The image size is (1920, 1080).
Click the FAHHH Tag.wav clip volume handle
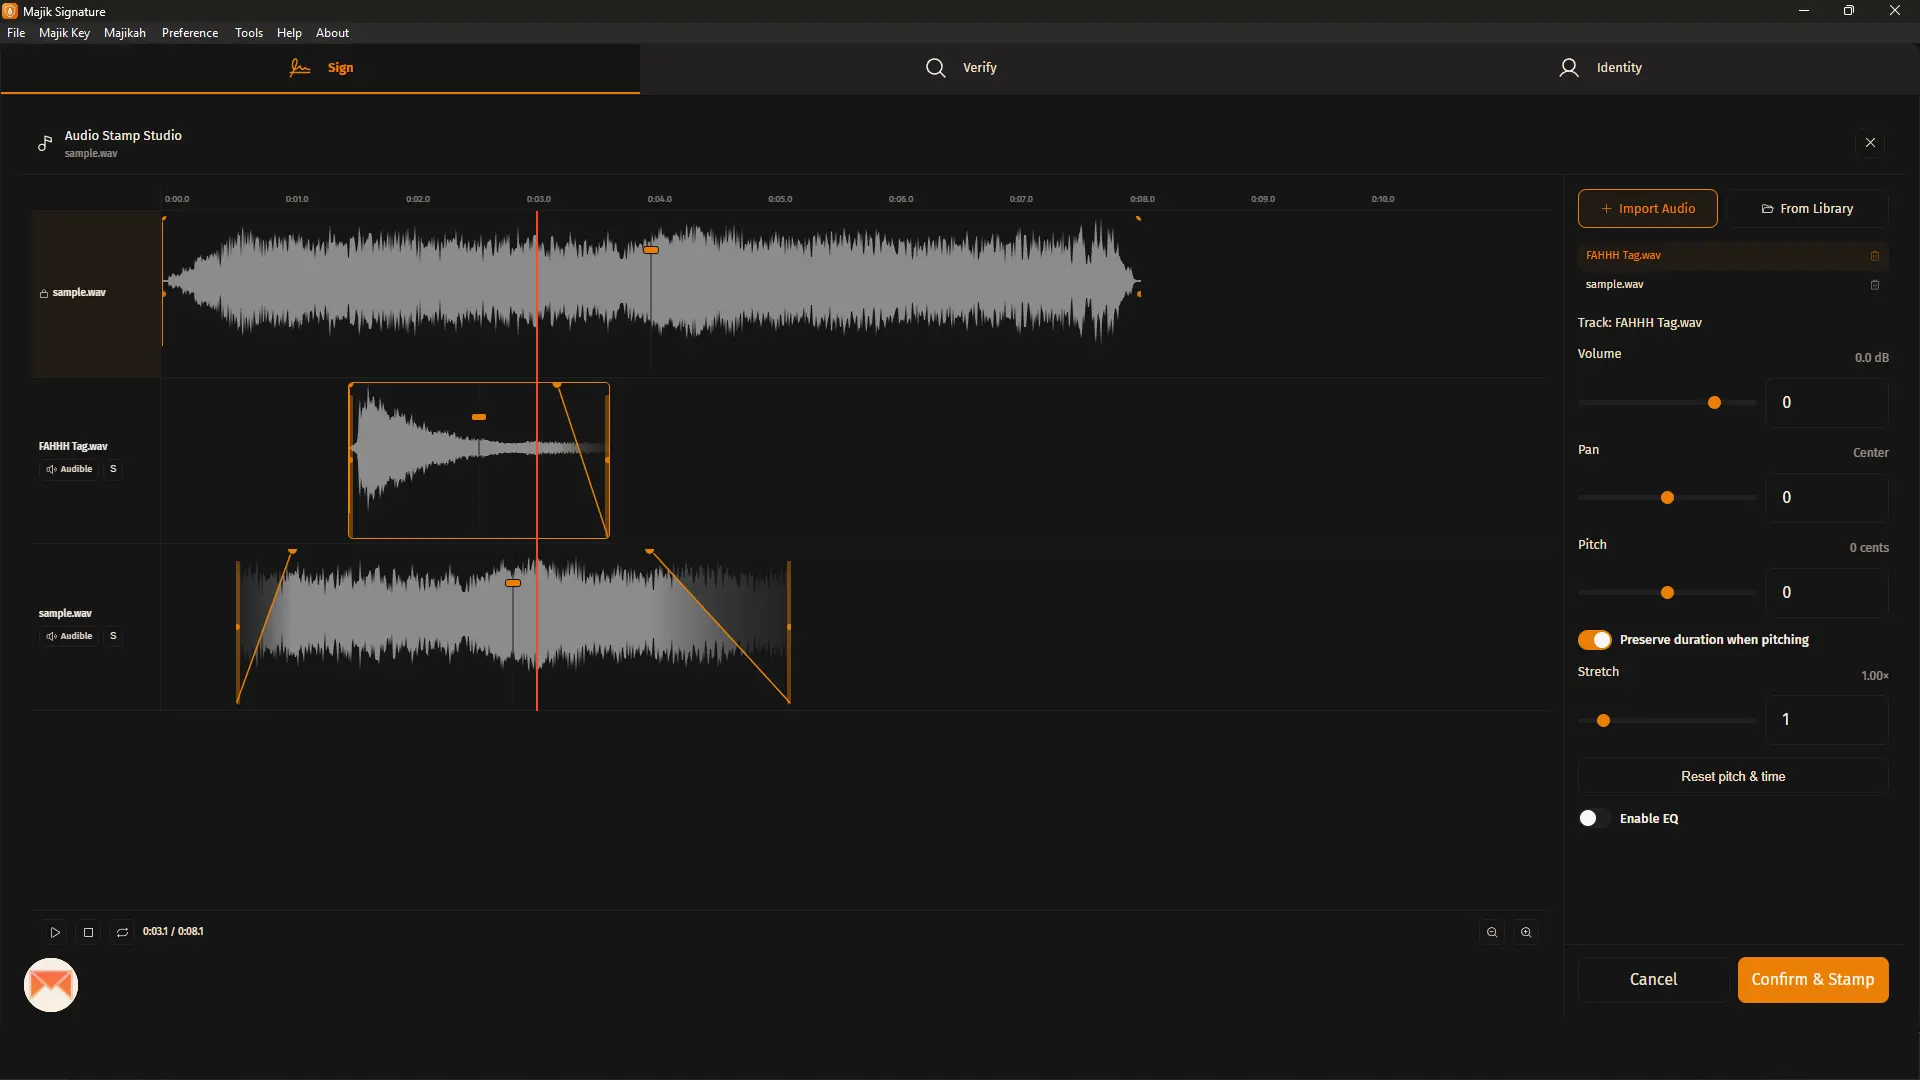click(x=479, y=417)
